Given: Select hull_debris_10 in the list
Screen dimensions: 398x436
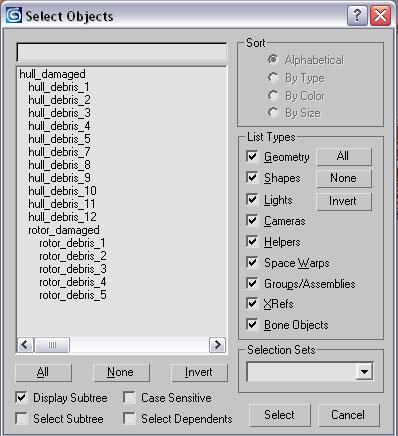Looking at the screenshot, I should (62, 191).
